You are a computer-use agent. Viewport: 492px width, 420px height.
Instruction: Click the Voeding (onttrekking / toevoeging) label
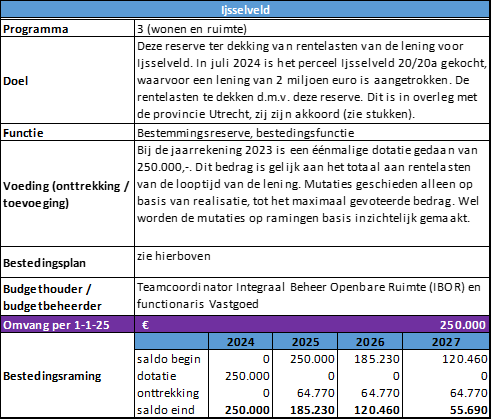68,194
